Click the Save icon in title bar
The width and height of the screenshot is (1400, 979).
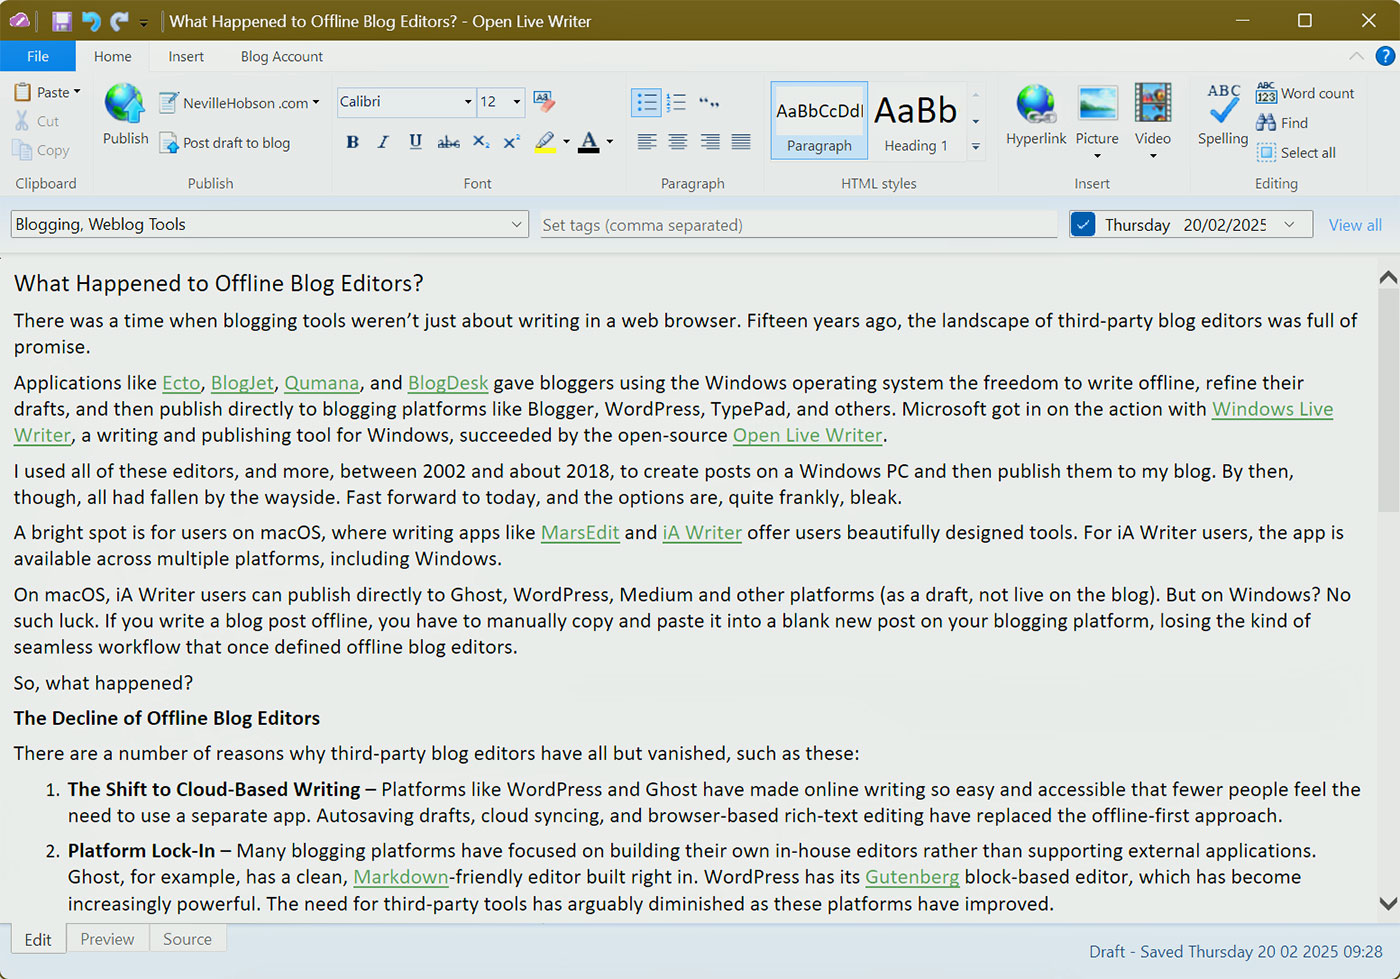tap(62, 21)
